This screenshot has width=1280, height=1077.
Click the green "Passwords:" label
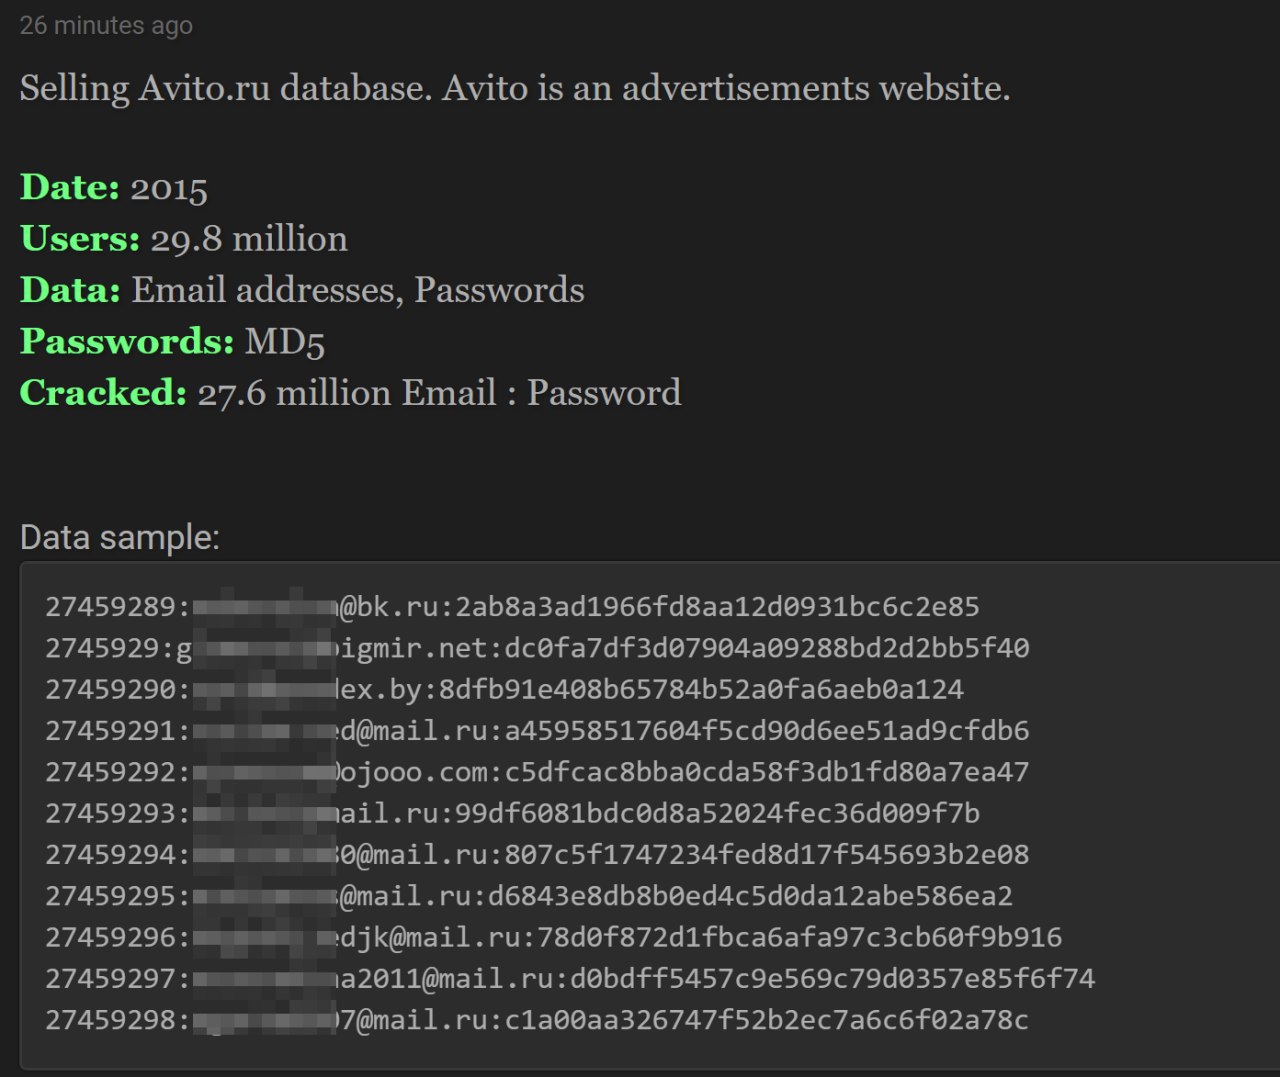point(127,341)
